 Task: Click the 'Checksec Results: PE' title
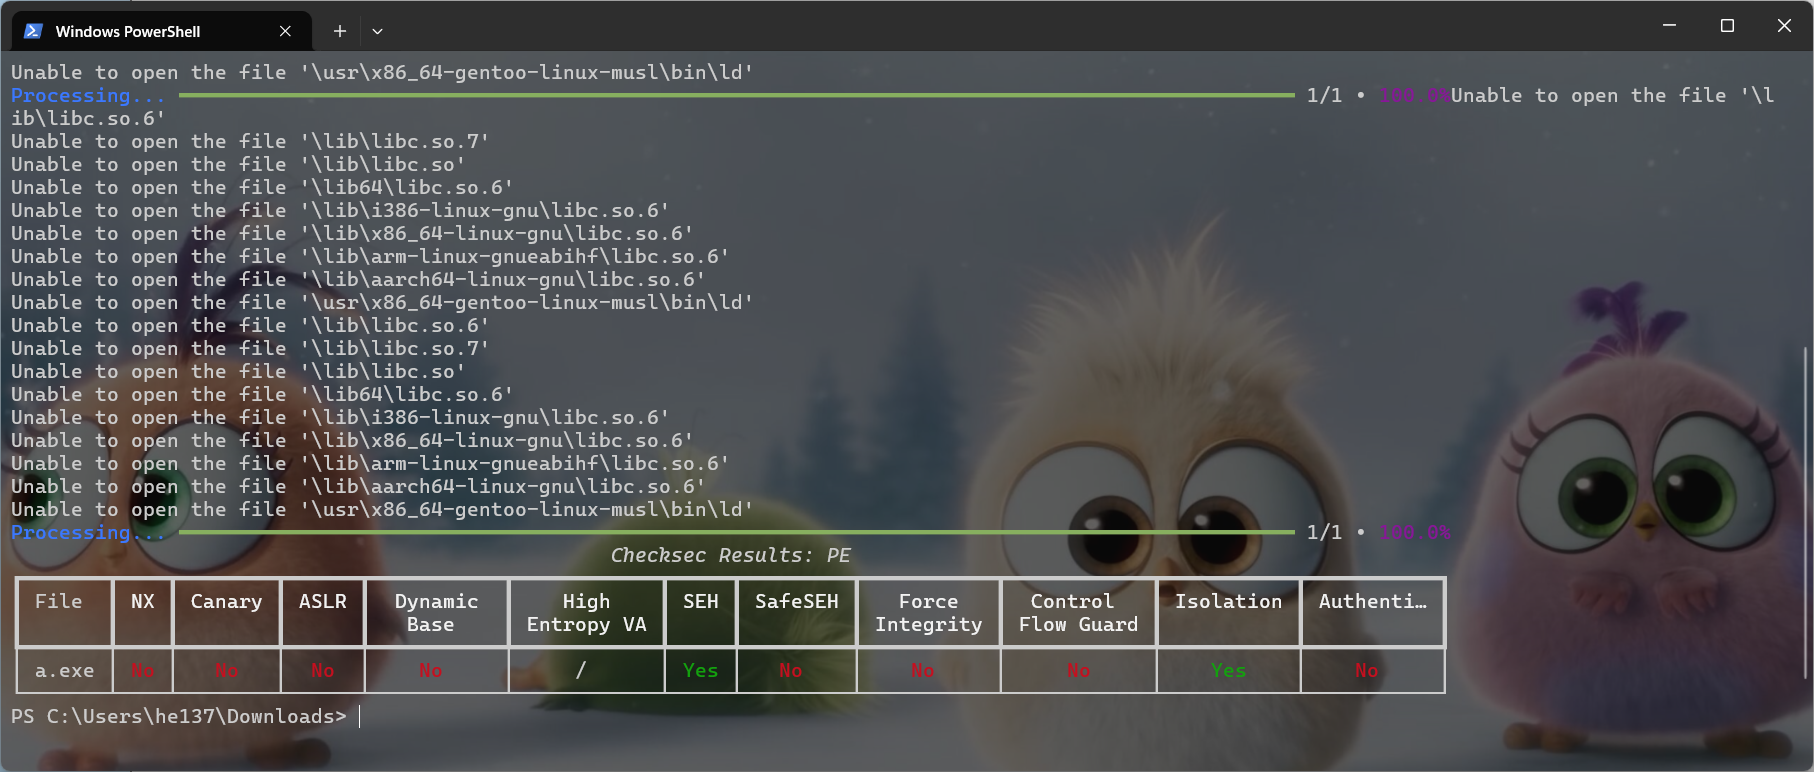pos(730,555)
